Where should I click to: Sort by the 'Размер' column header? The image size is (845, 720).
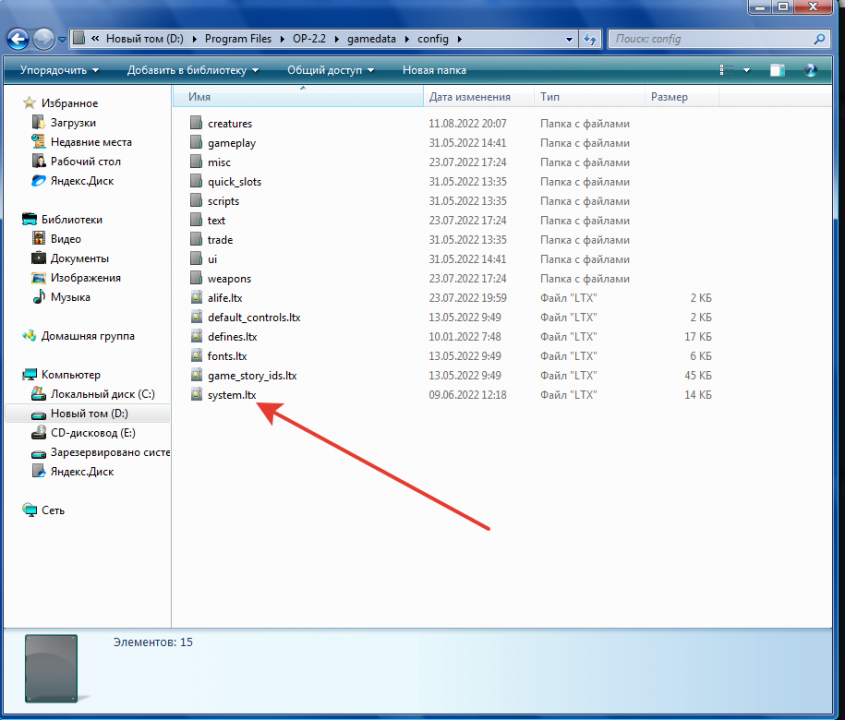click(682, 97)
